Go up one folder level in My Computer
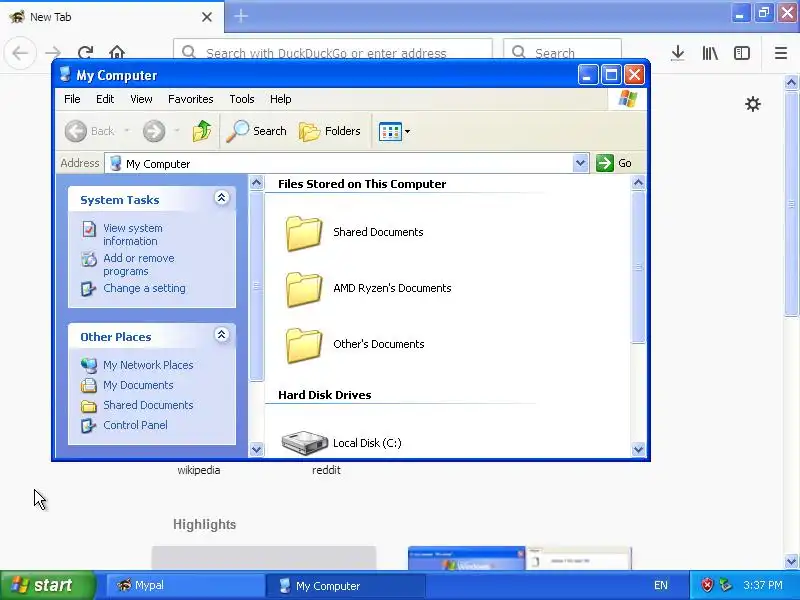This screenshot has height=600, width=800. click(x=202, y=131)
